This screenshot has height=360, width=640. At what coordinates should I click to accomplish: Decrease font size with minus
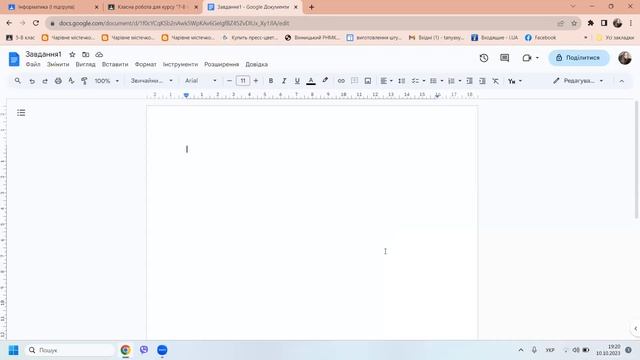click(229, 81)
